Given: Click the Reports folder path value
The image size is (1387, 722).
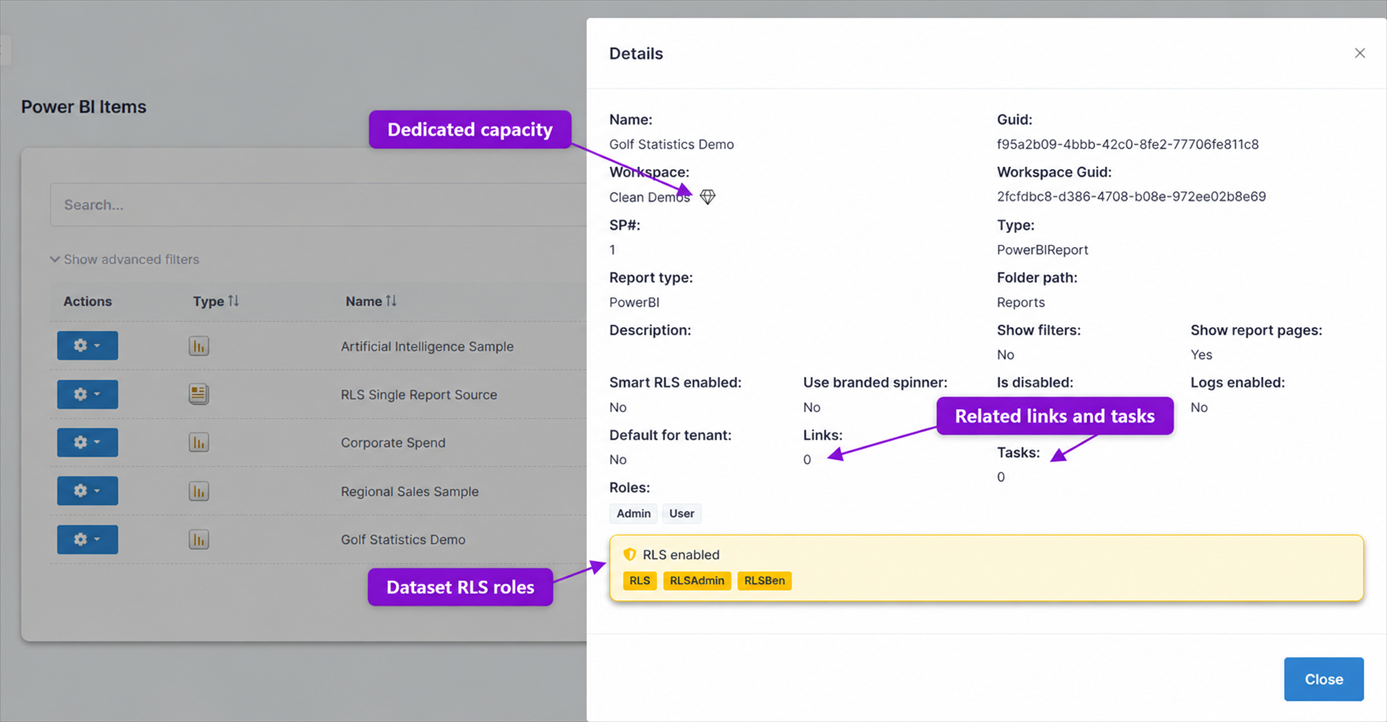Looking at the screenshot, I should coord(1021,302).
